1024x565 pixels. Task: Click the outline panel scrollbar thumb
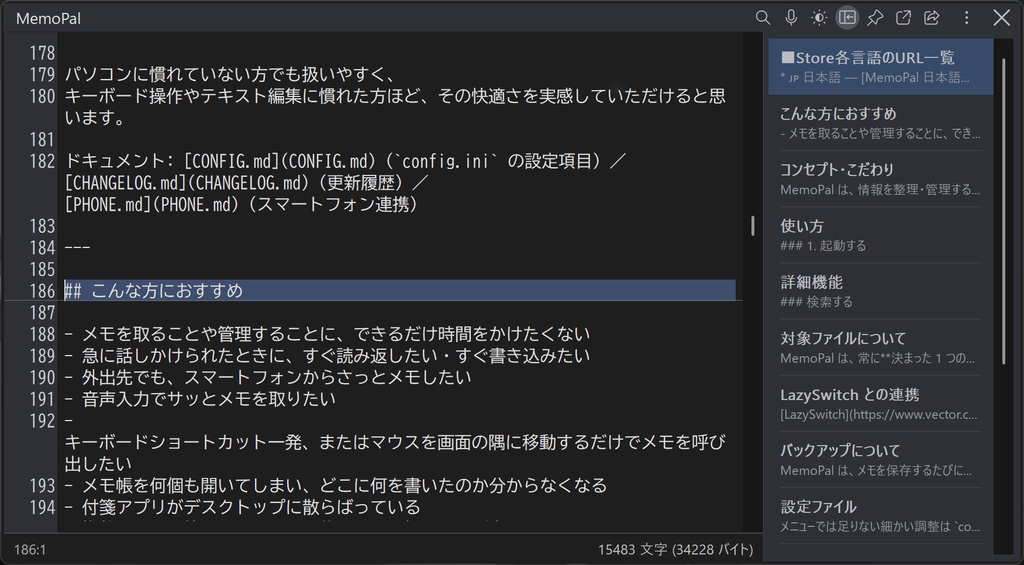tap(1004, 212)
